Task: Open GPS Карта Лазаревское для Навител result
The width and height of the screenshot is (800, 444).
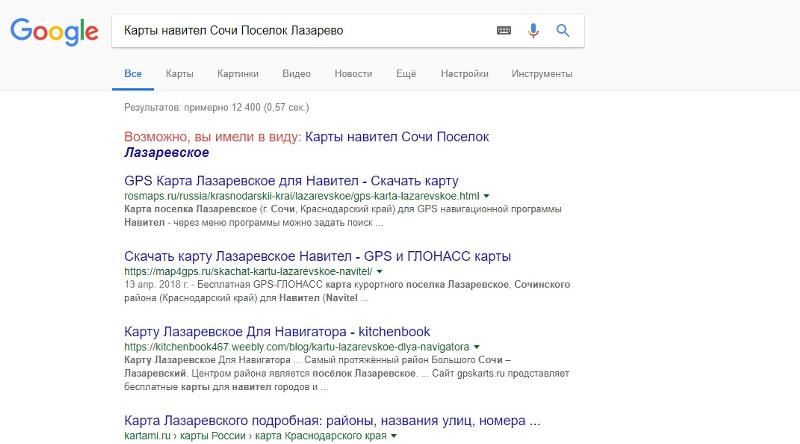Action: [291, 181]
